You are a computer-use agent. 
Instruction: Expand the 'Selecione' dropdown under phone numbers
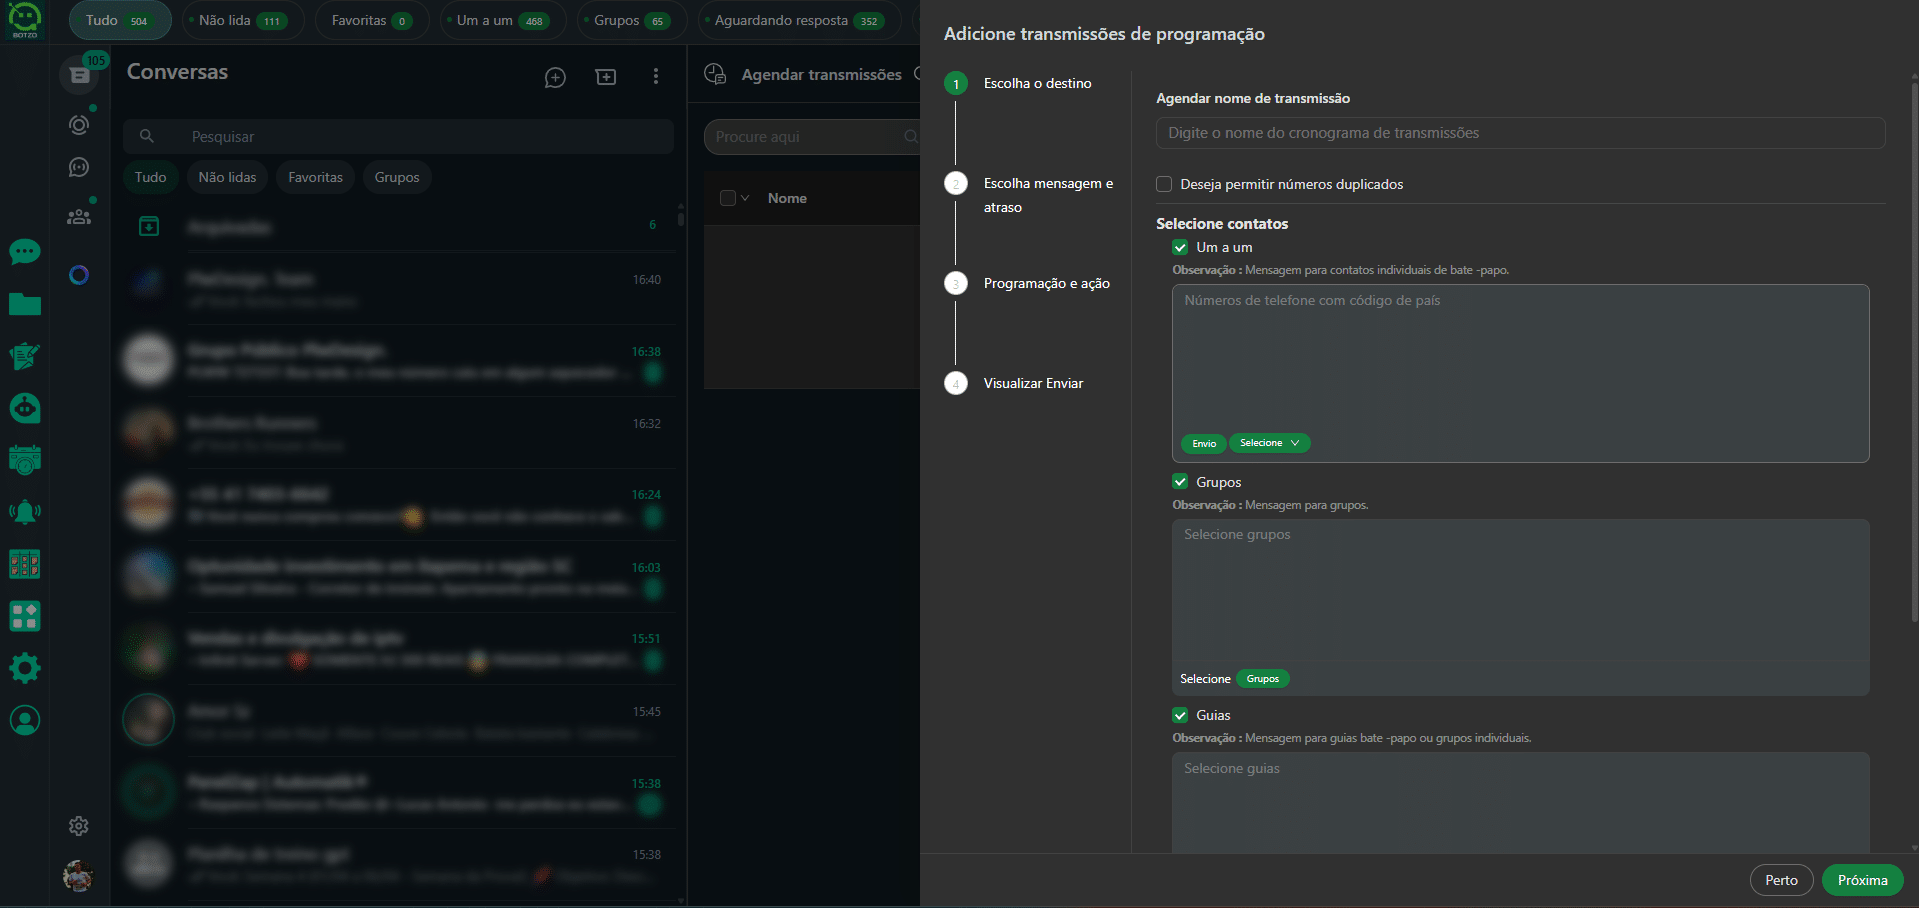(1269, 443)
